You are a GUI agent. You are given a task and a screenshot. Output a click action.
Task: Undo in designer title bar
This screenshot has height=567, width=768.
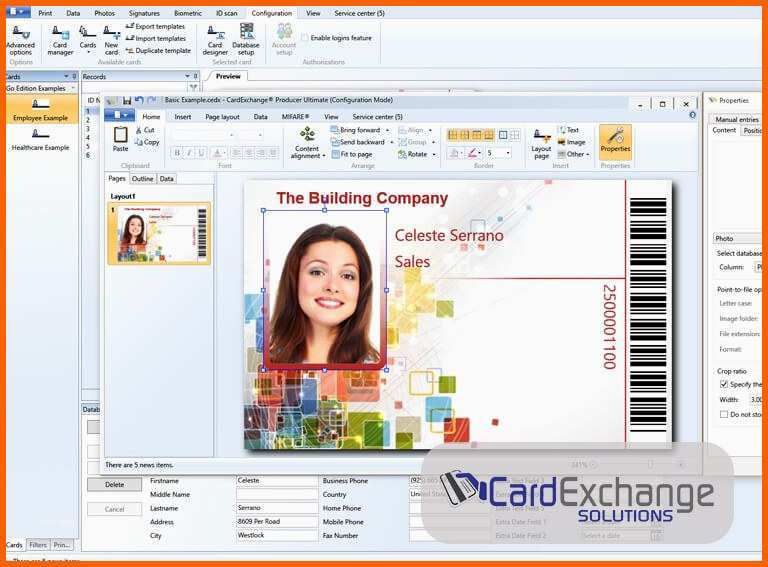139,100
